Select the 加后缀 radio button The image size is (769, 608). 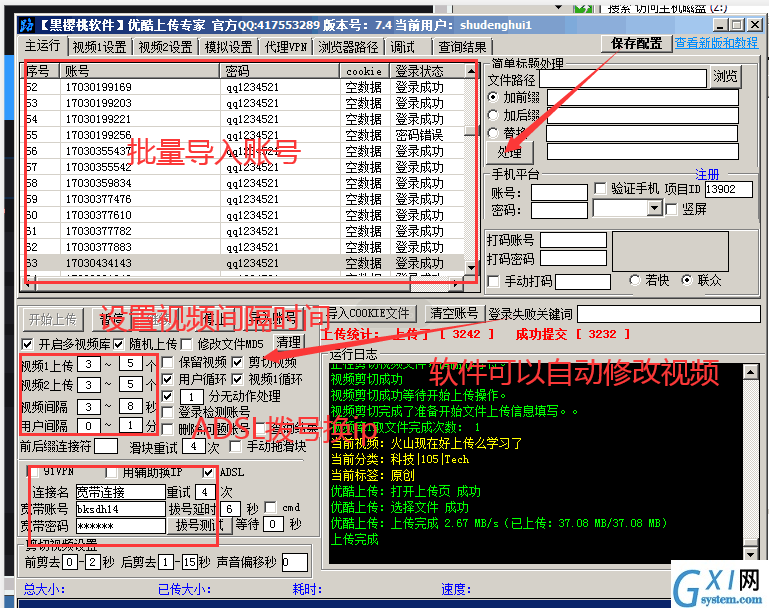coord(493,115)
